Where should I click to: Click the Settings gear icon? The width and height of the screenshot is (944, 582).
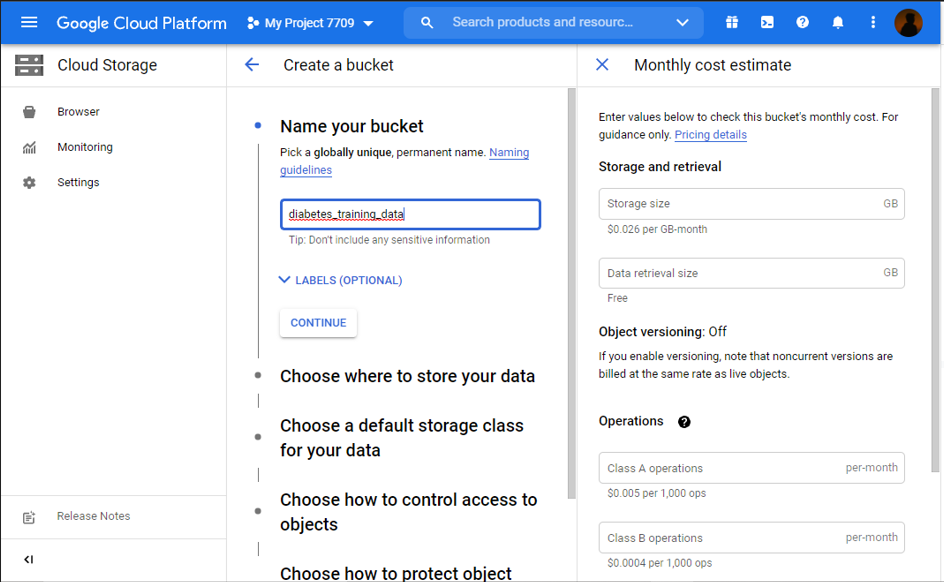click(x=29, y=182)
